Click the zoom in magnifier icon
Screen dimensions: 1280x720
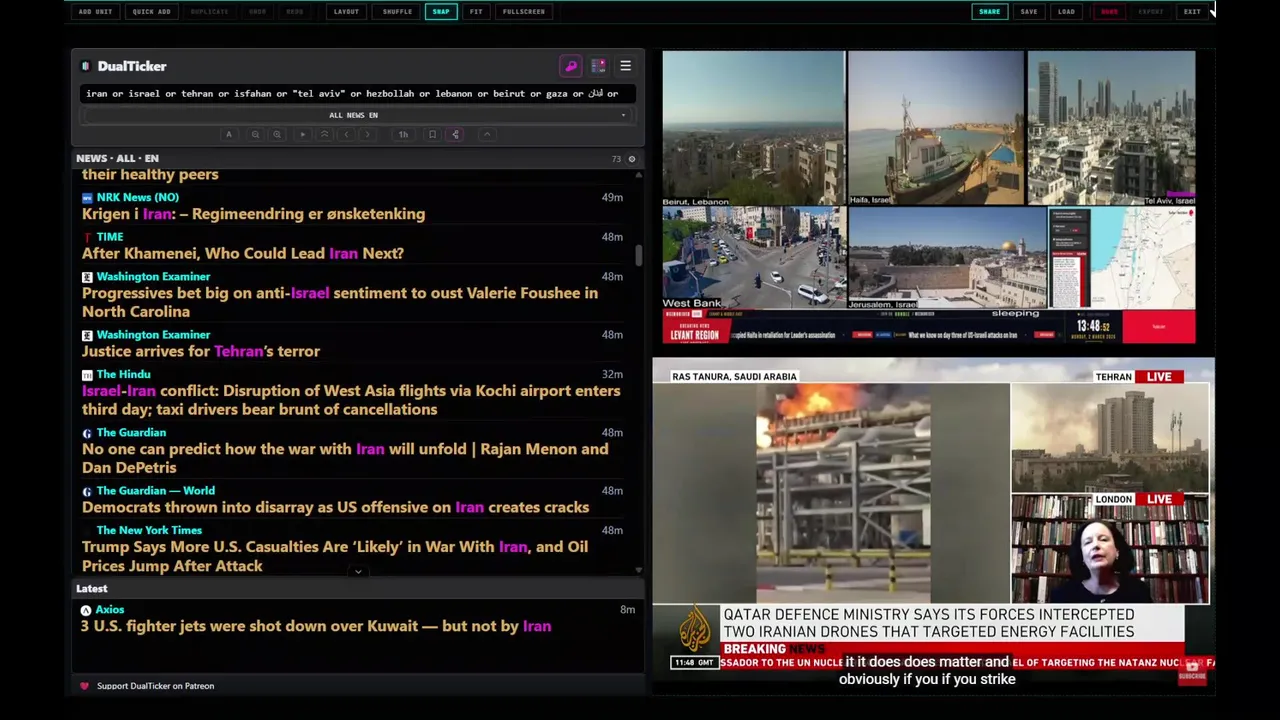277,134
